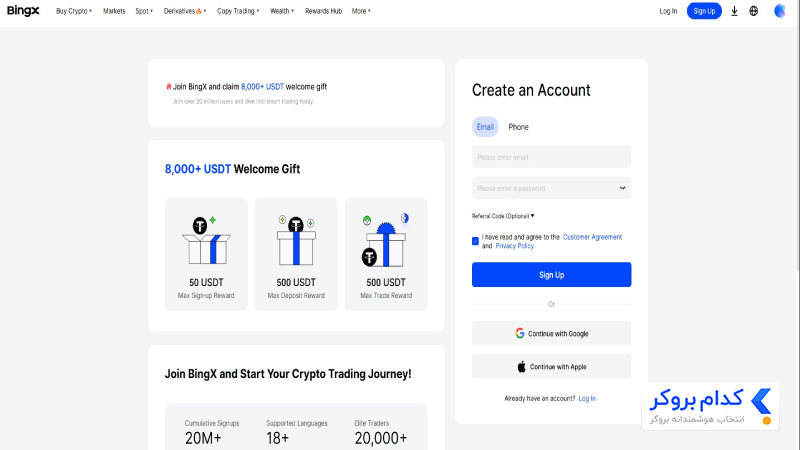Open the Wealth dropdown
The image size is (800, 450).
pyautogui.click(x=282, y=11)
